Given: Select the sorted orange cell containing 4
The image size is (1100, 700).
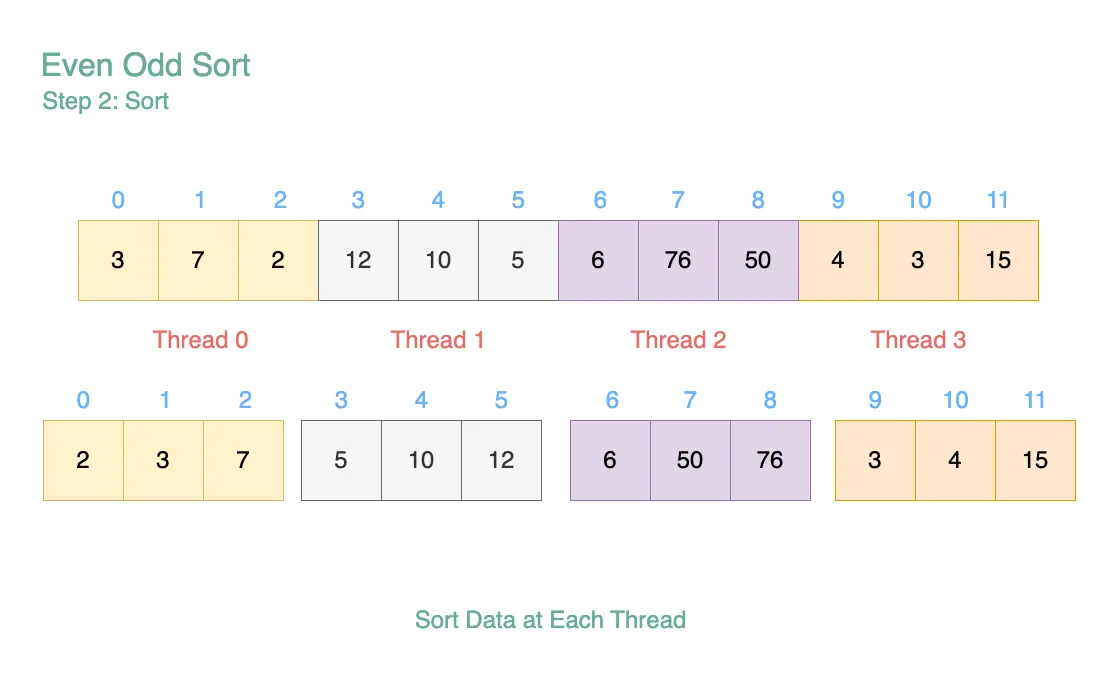Looking at the screenshot, I should pyautogui.click(x=955, y=461).
